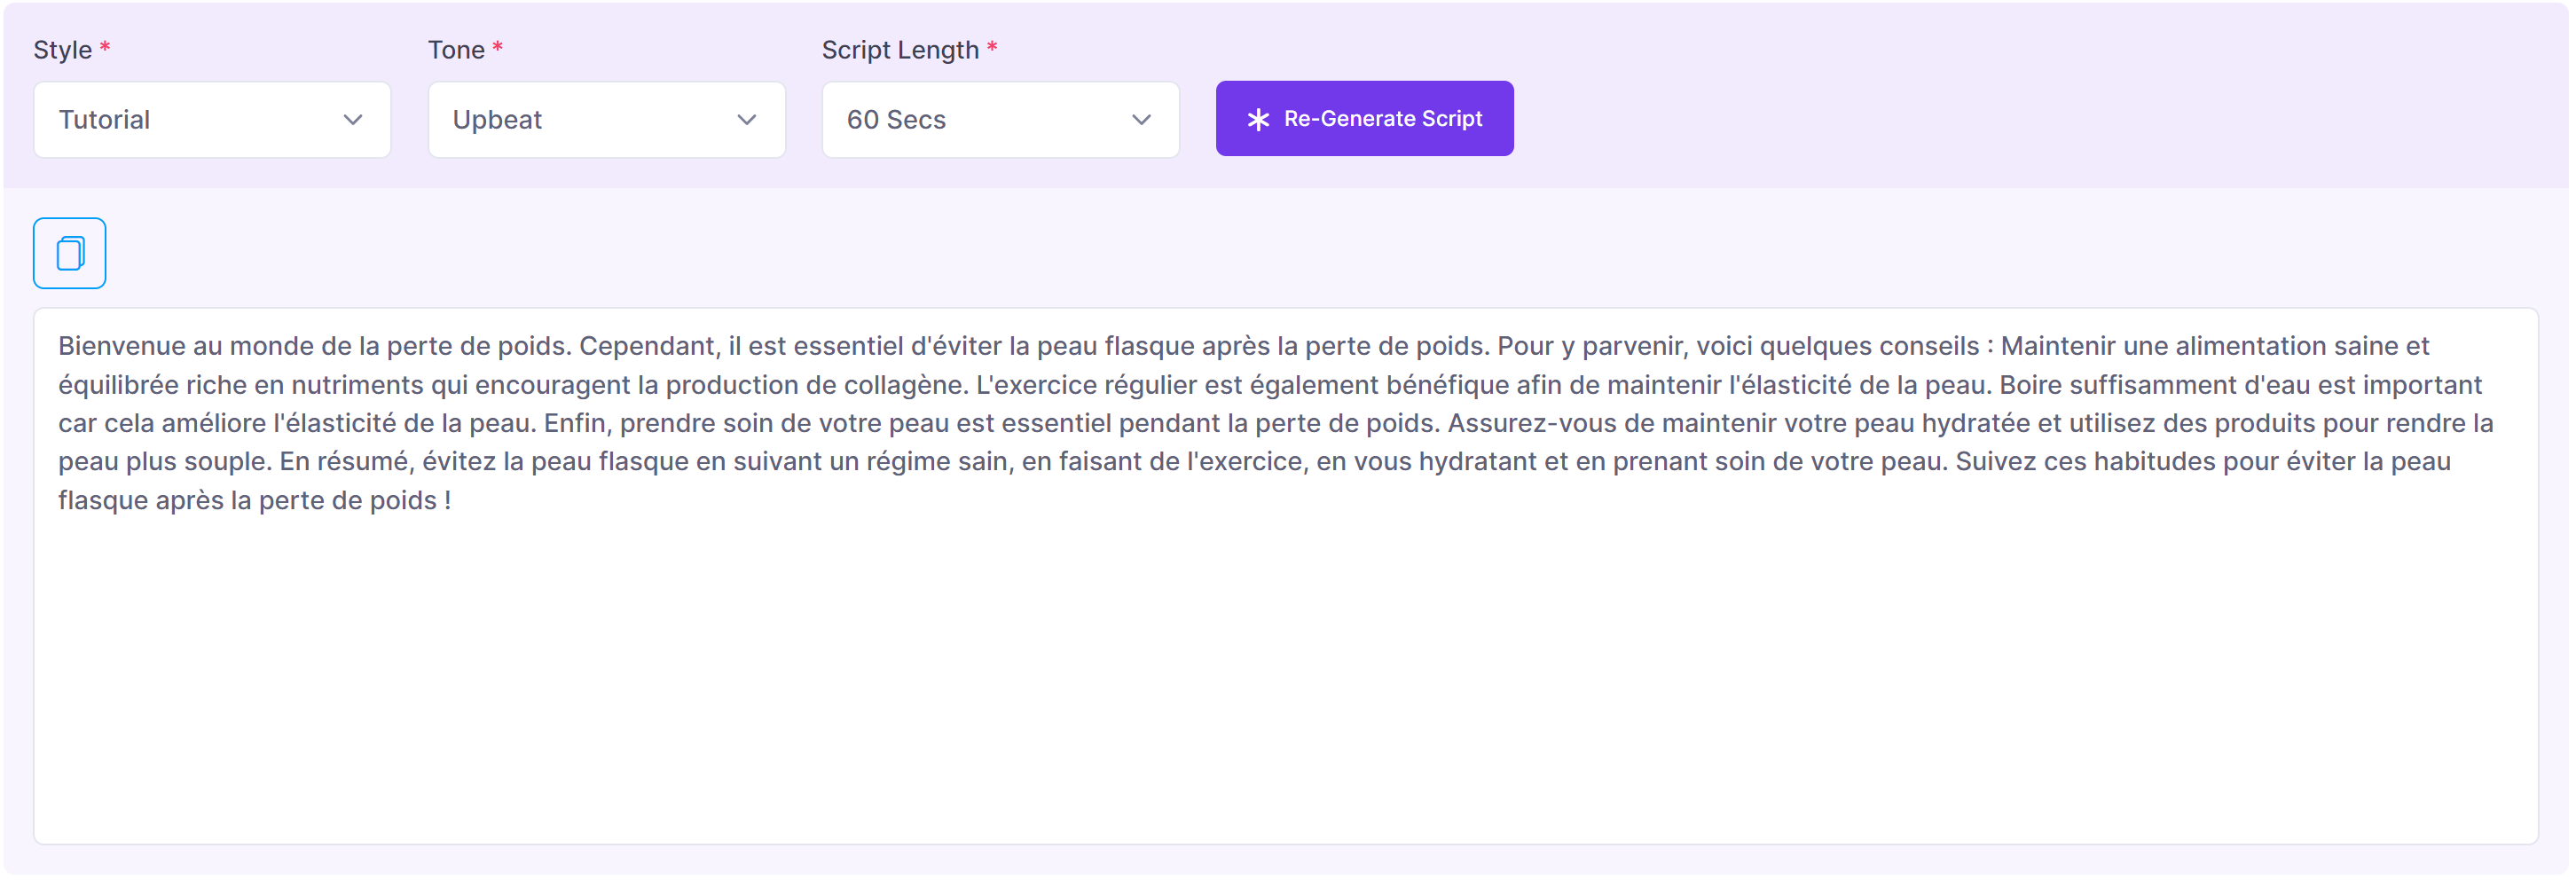Click the Style field label
The width and height of the screenshot is (2576, 880).
pyautogui.click(x=62, y=50)
